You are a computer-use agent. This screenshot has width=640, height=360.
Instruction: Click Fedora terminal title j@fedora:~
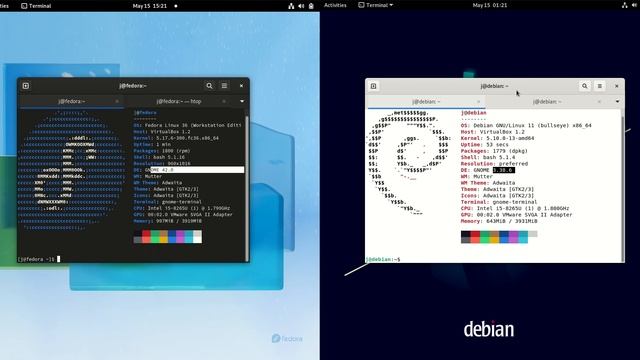pyautogui.click(x=133, y=86)
